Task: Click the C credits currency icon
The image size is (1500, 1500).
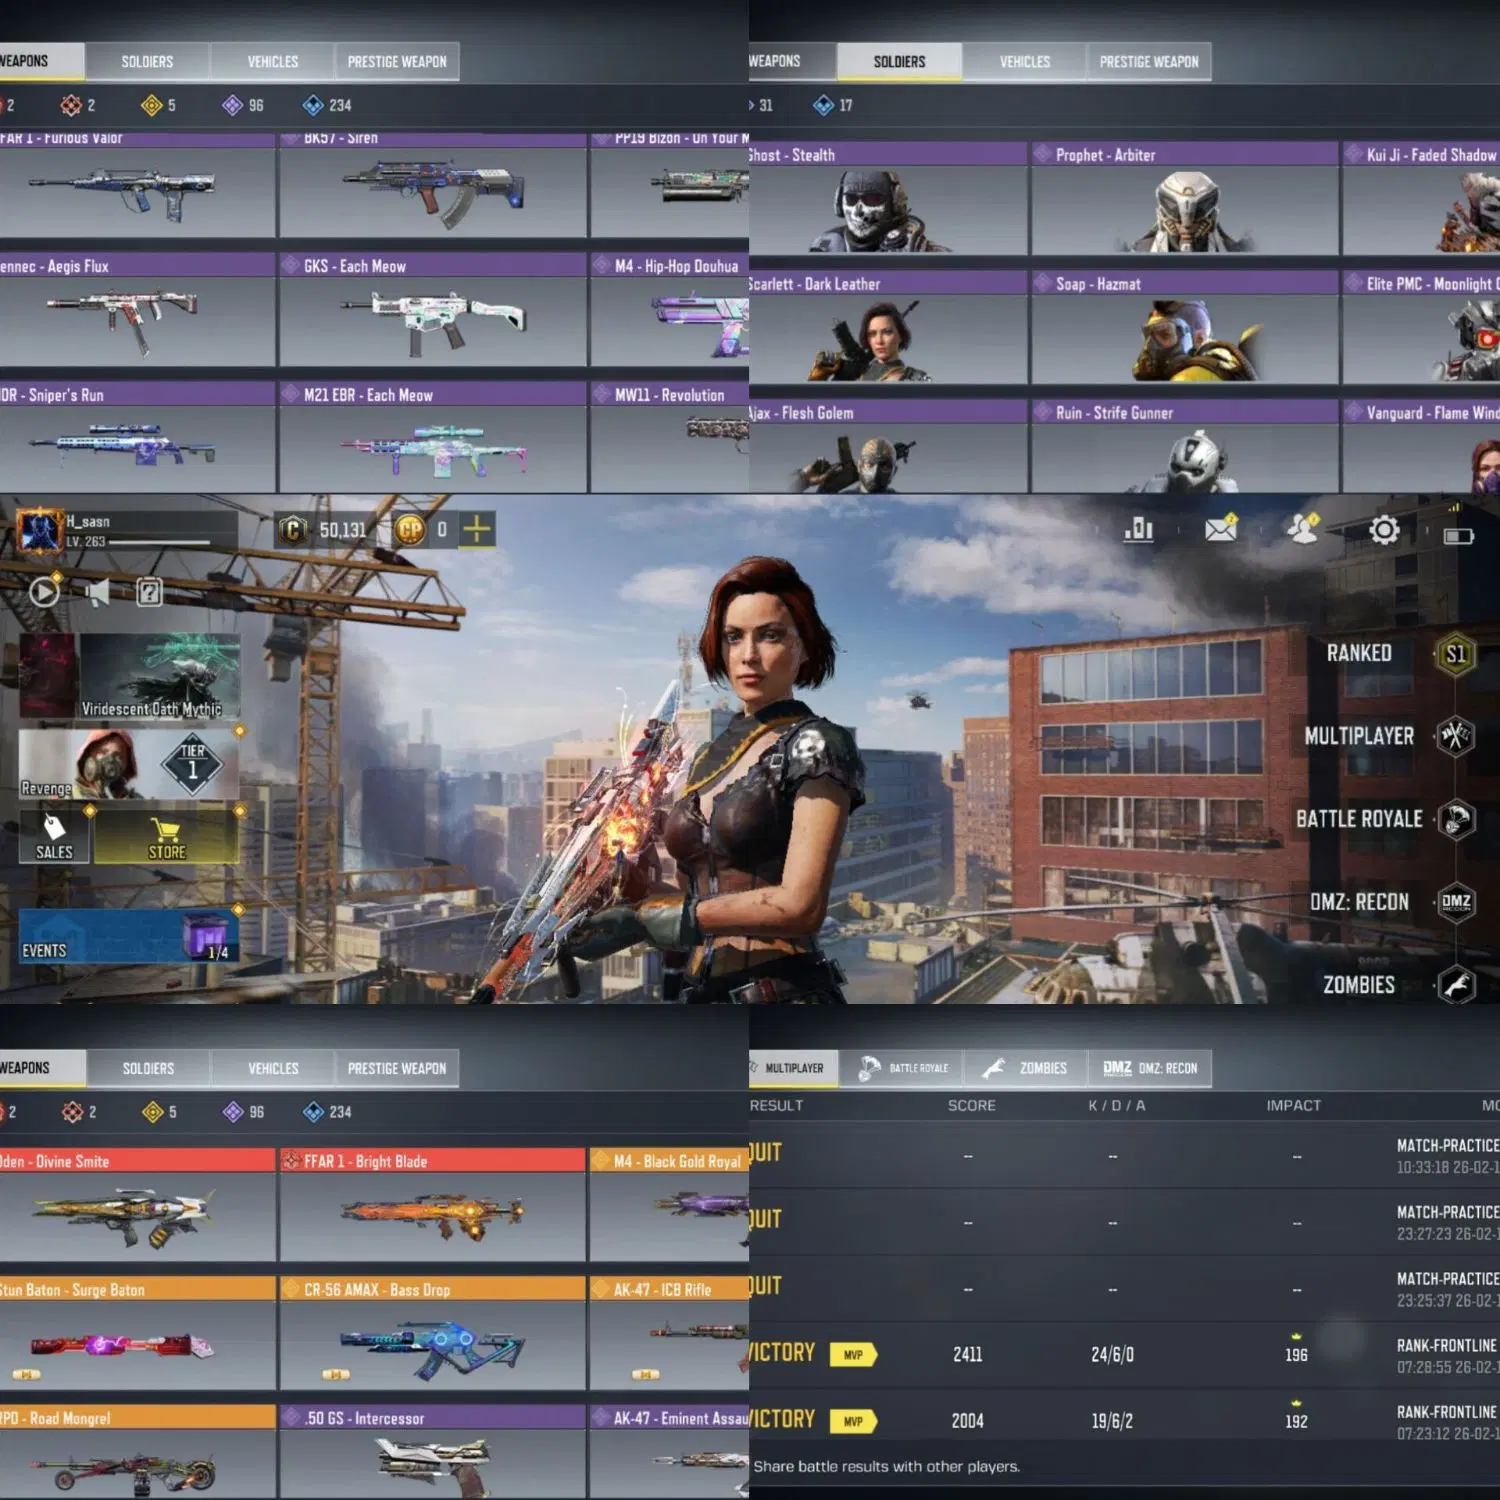Action: point(292,529)
